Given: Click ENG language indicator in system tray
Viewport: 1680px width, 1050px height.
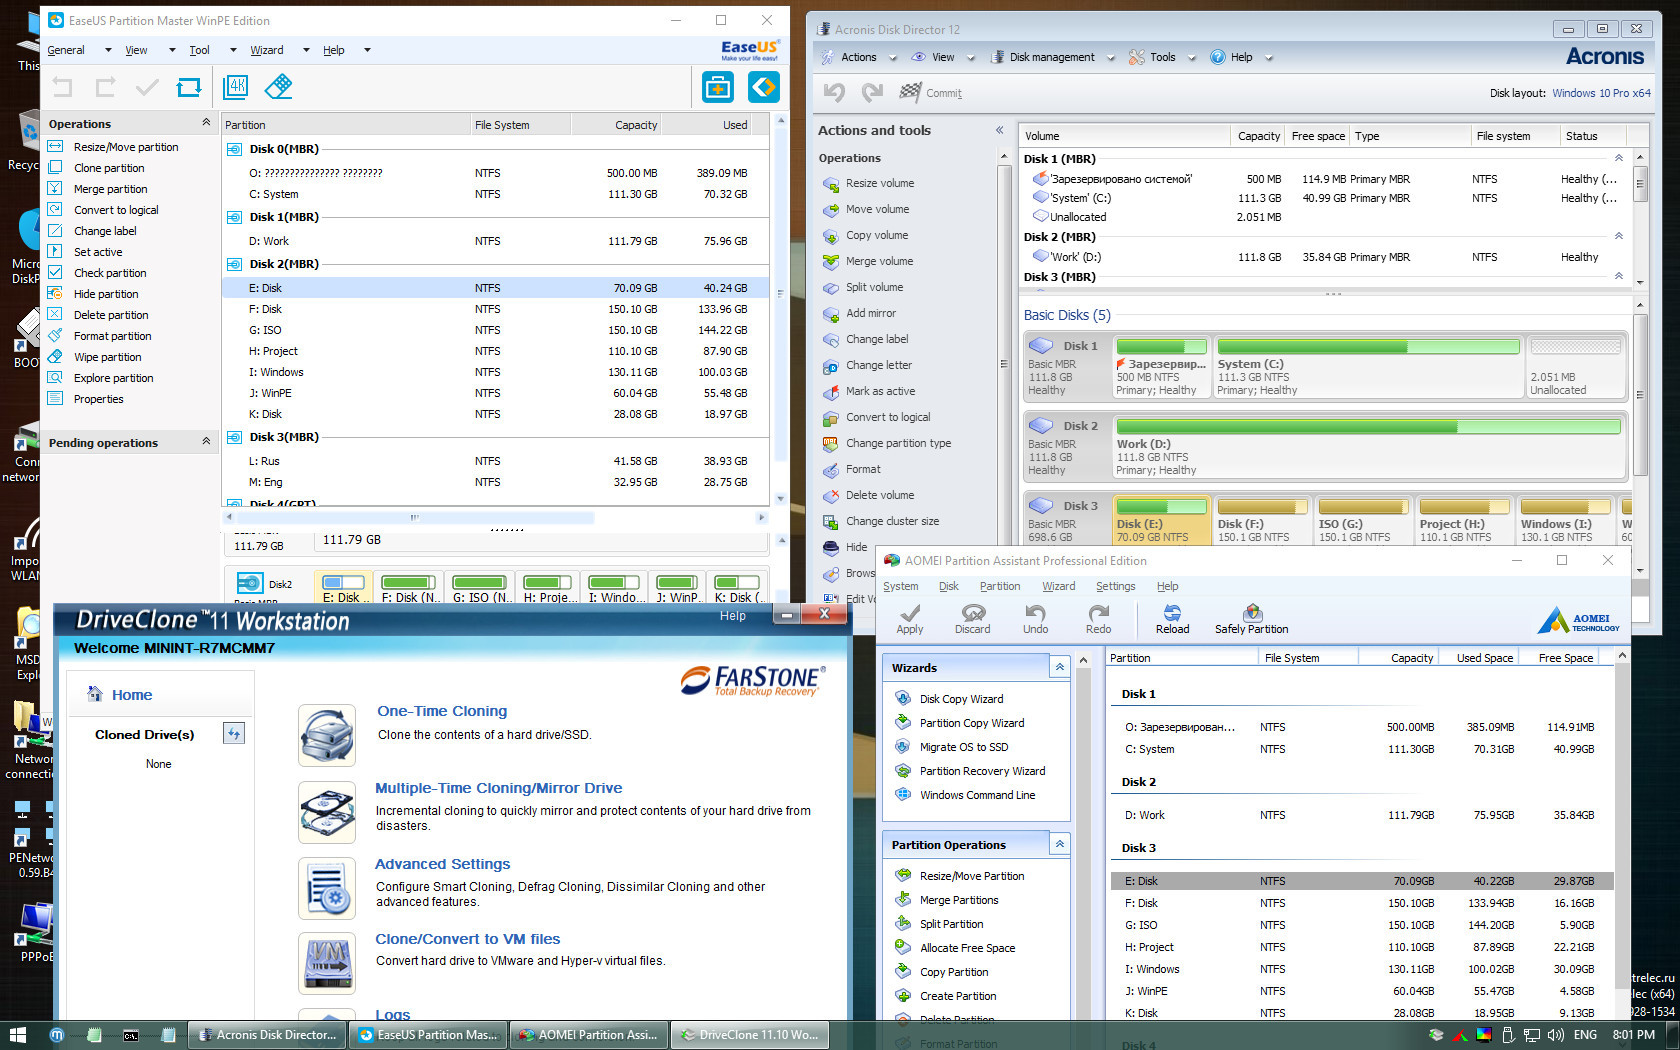Looking at the screenshot, I should (x=1585, y=1035).
